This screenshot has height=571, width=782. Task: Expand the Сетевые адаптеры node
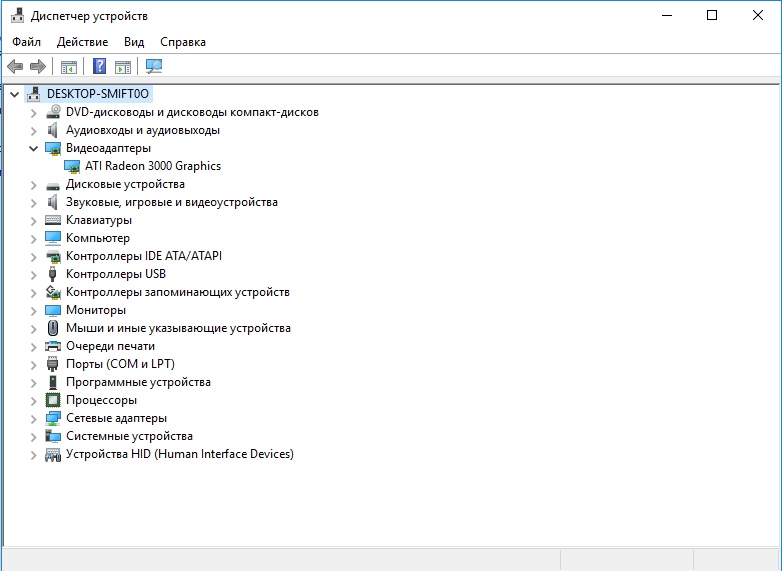tap(33, 418)
